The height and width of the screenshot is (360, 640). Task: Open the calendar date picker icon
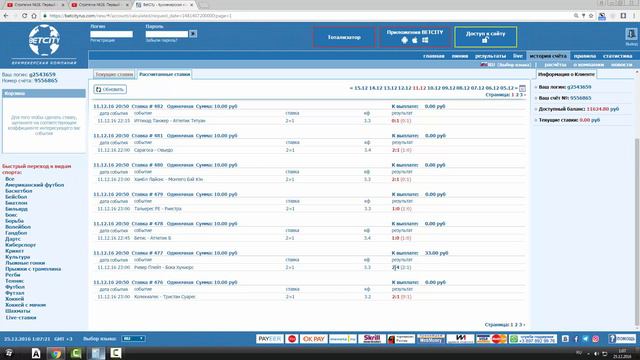click(522, 88)
